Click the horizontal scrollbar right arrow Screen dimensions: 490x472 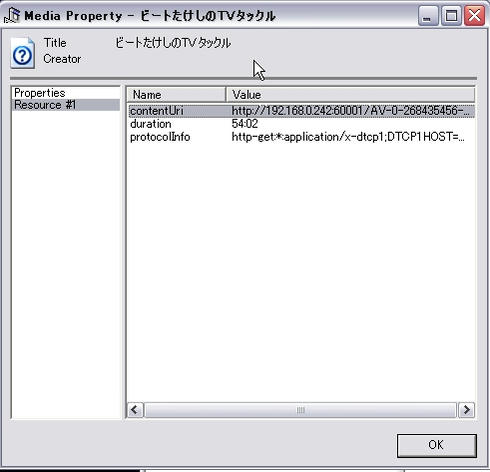tap(466, 410)
